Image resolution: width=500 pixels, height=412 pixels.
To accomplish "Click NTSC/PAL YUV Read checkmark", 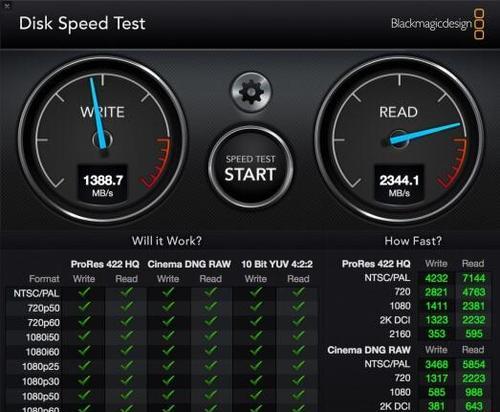I will [x=298, y=292].
